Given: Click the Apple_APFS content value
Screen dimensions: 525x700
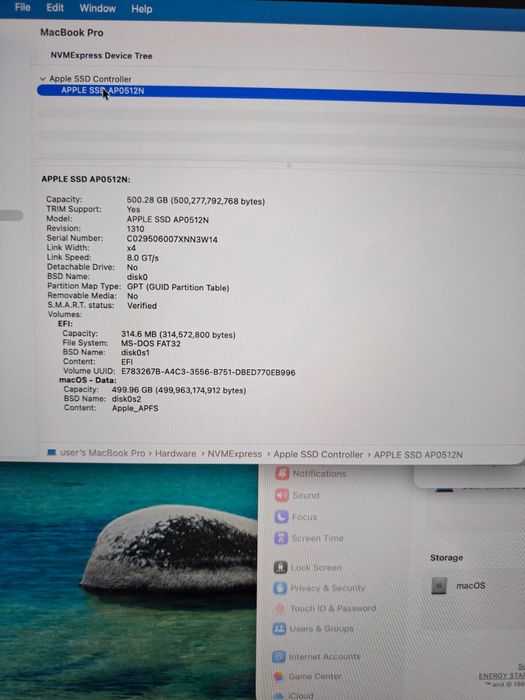Looking at the screenshot, I should click(x=135, y=408).
